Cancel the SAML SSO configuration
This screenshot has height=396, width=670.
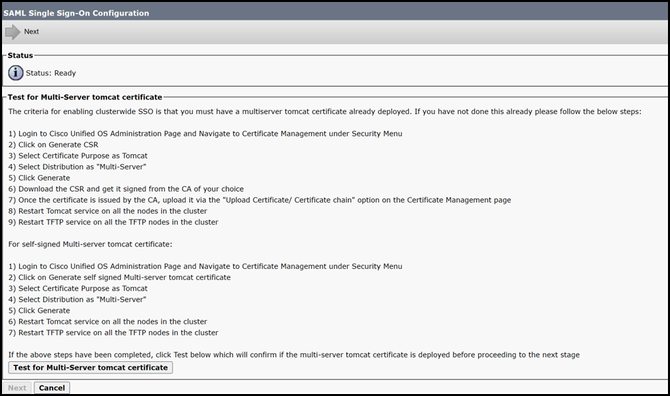coord(52,388)
